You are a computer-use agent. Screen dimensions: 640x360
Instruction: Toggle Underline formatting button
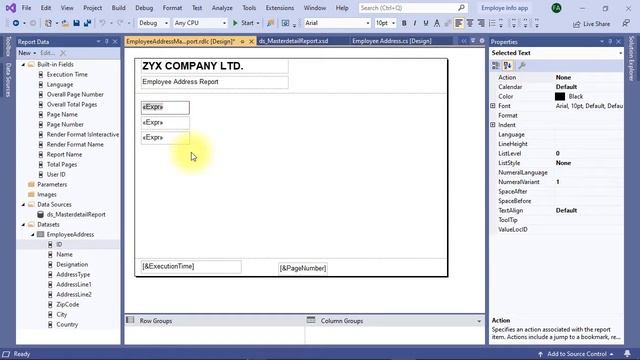pos(426,23)
